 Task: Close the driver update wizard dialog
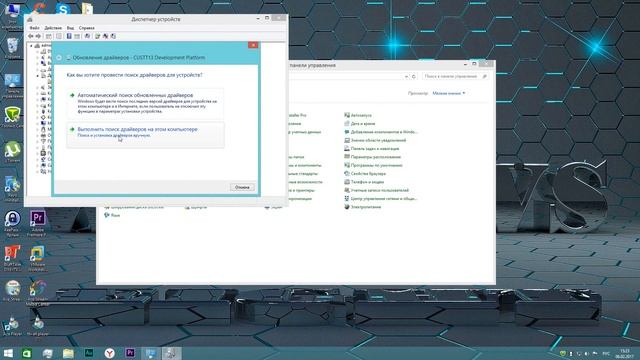[x=253, y=45]
